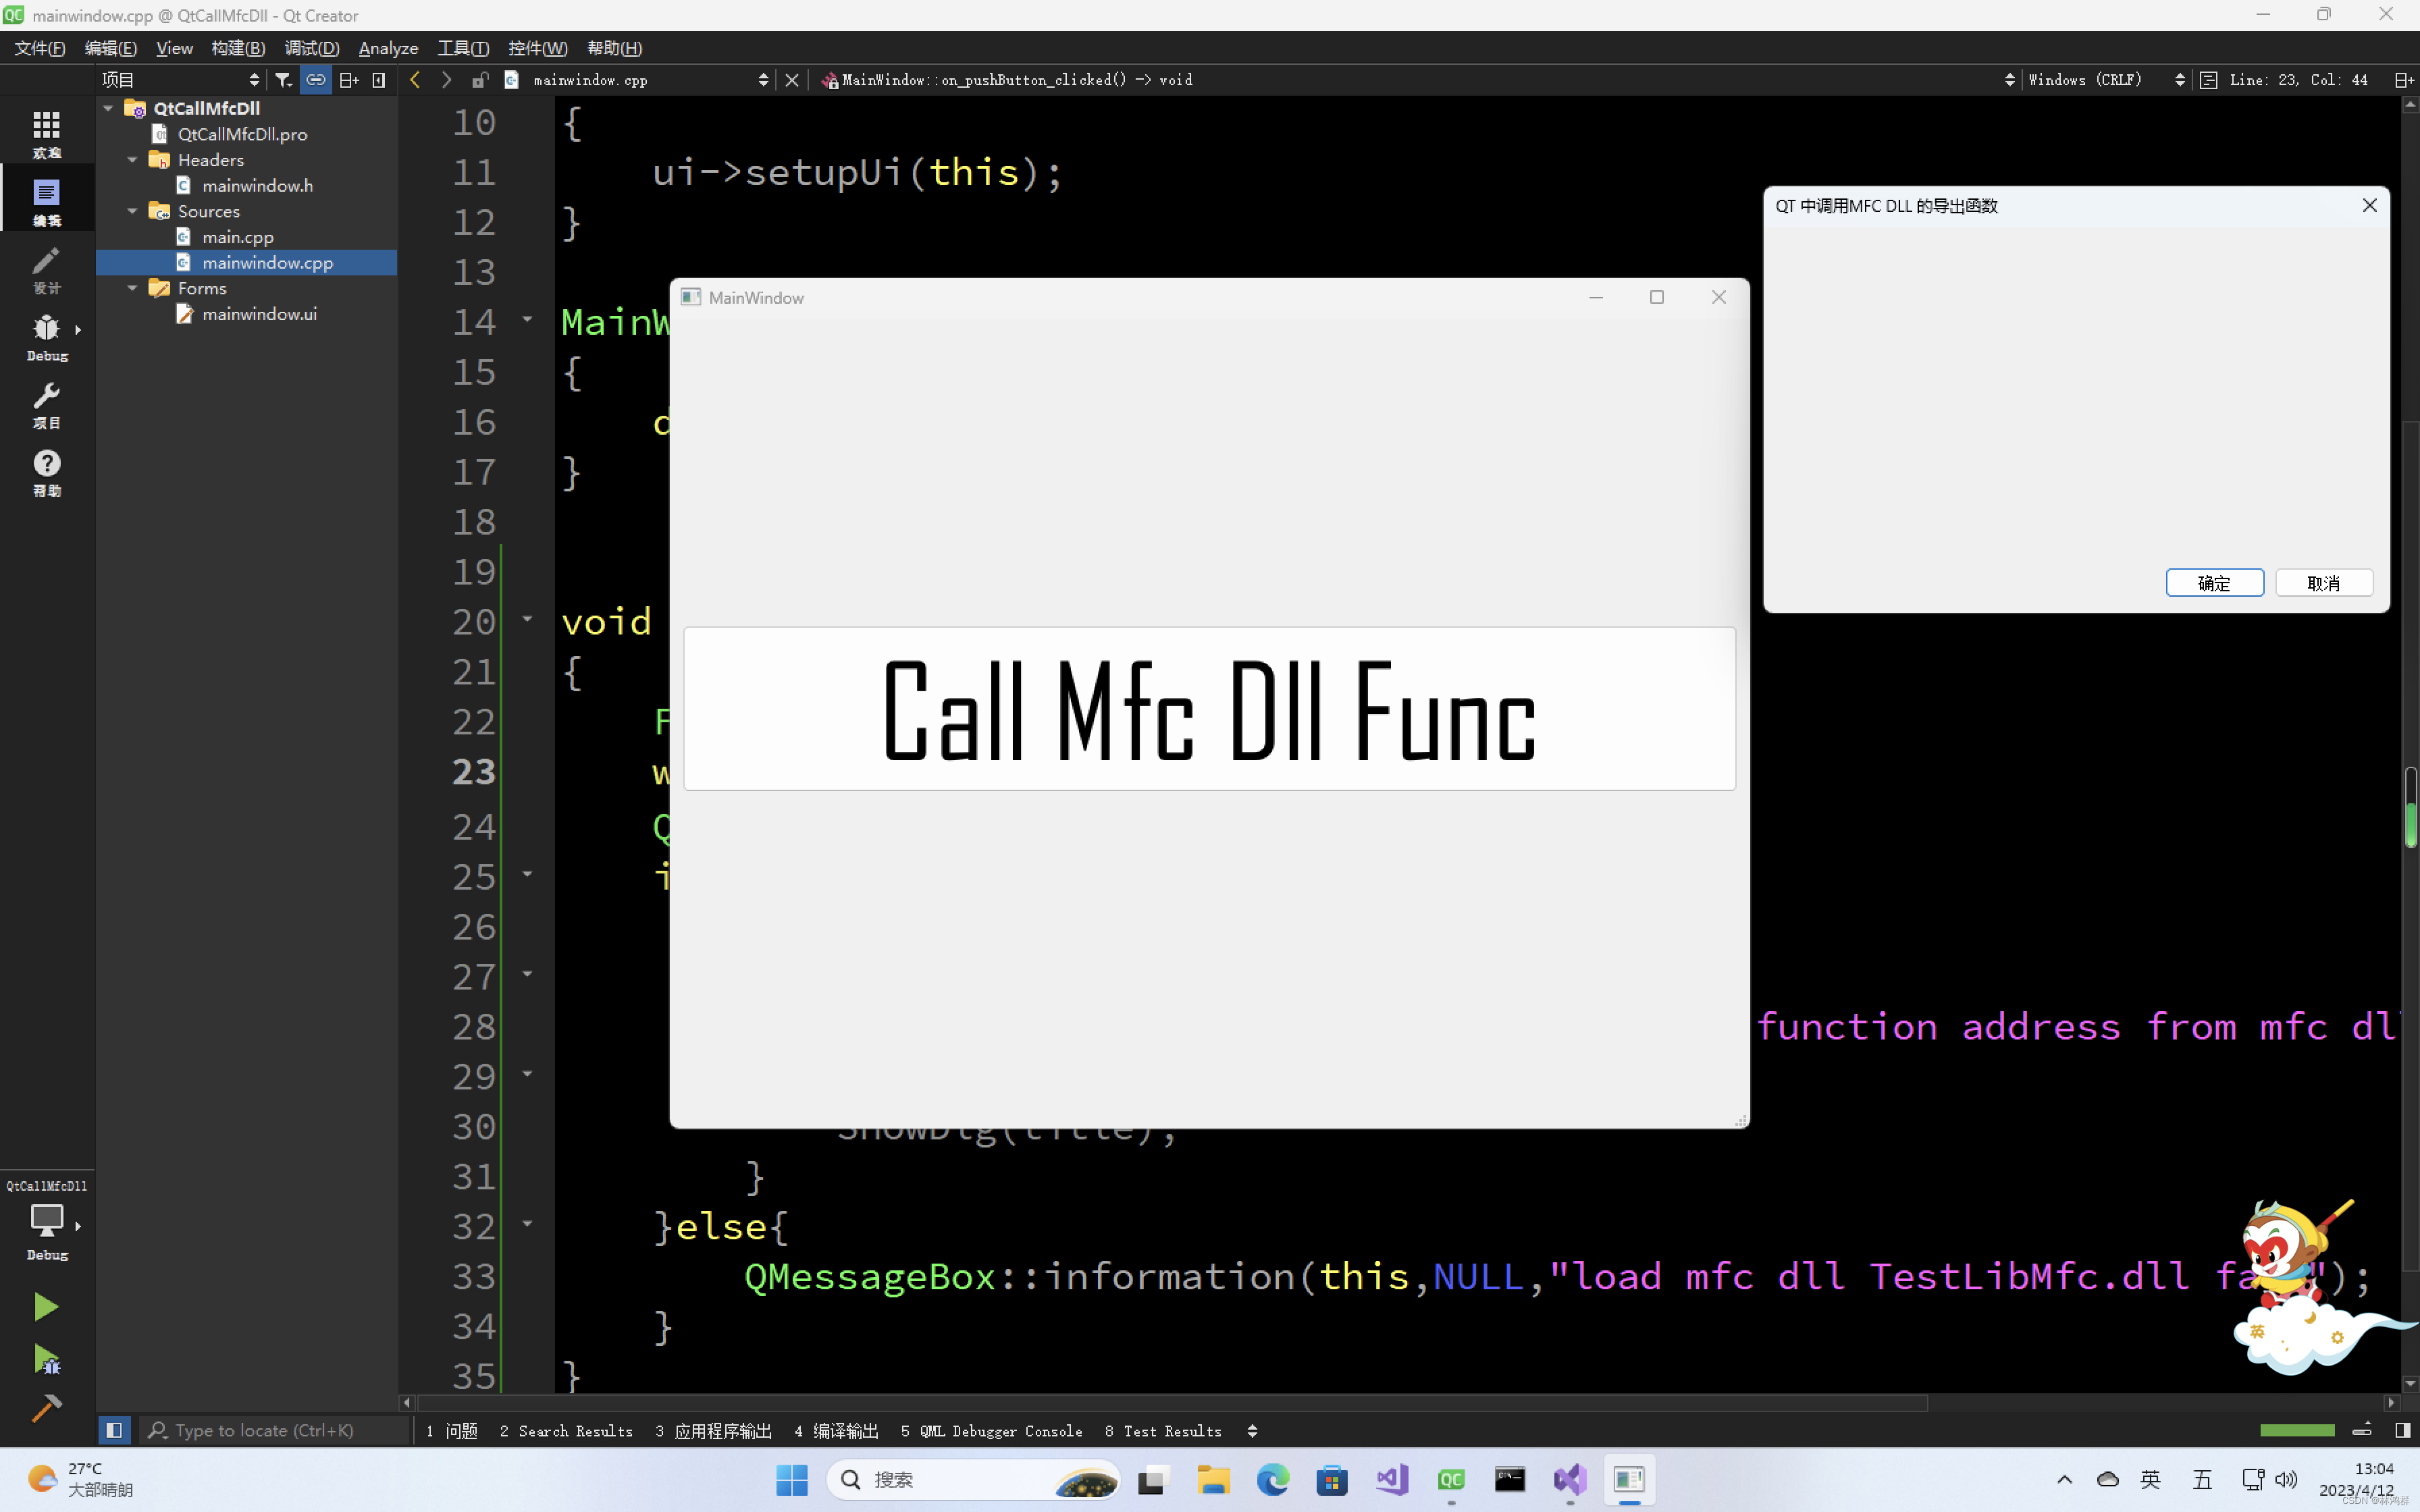Screen dimensions: 2420x1512
Task: Click the Build hammer icon
Action: (x=46, y=1408)
